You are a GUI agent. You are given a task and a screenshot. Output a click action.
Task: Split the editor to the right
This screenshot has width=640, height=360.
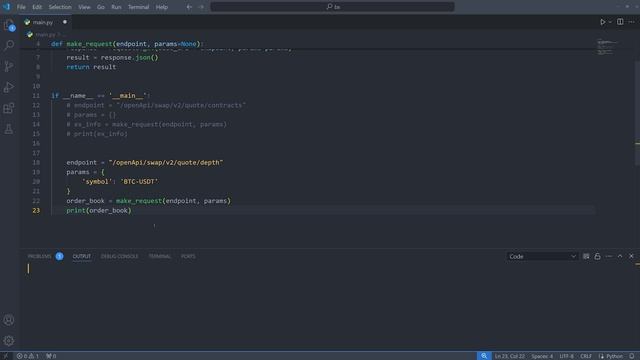click(620, 22)
